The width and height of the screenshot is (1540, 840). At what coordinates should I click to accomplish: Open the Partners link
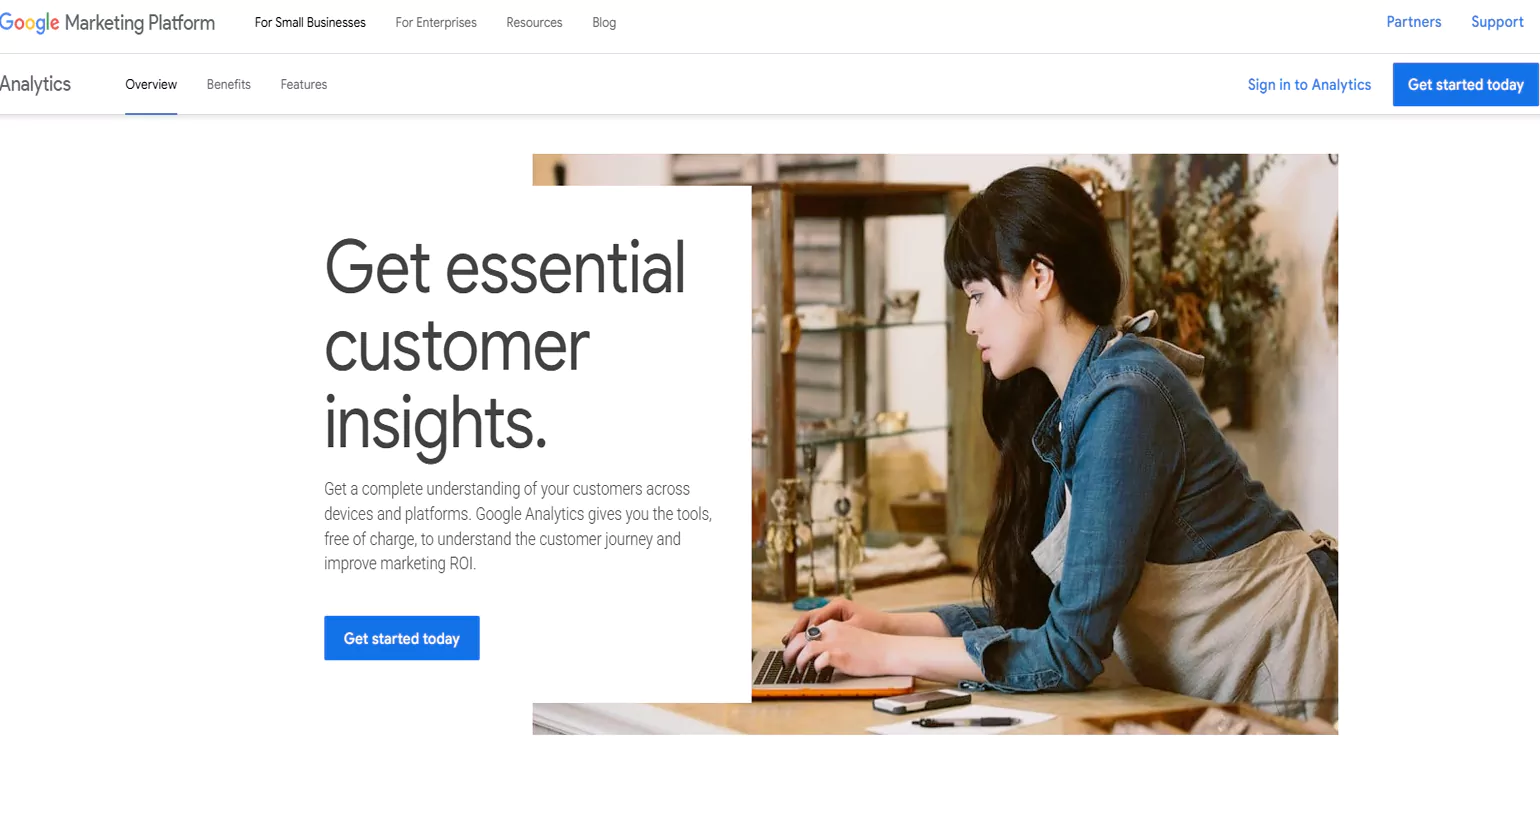tap(1413, 22)
